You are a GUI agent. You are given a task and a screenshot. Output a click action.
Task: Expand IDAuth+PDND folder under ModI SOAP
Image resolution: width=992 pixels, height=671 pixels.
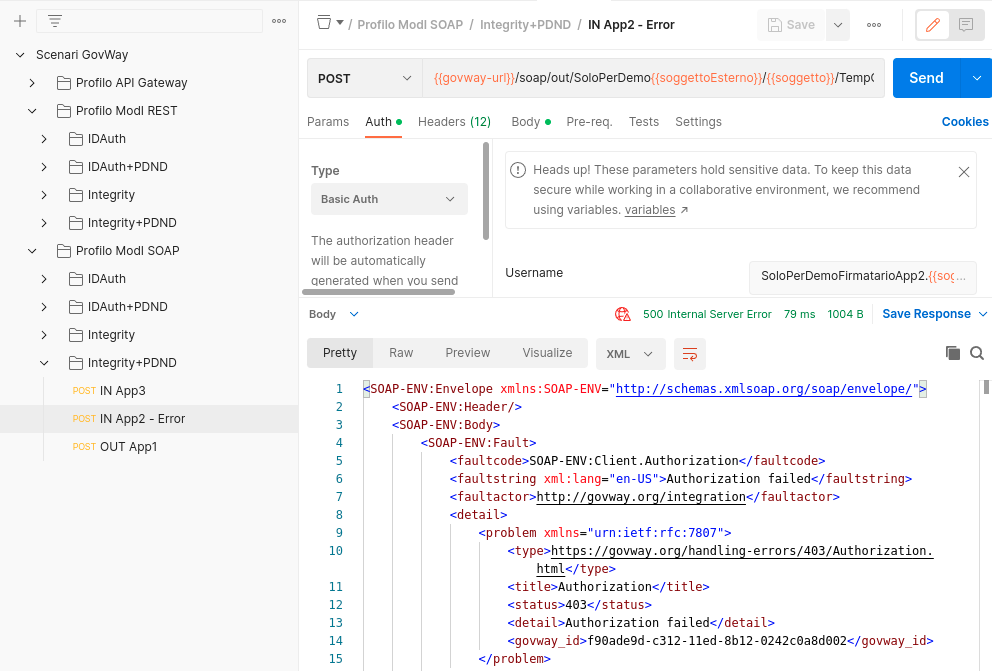pyautogui.click(x=44, y=307)
